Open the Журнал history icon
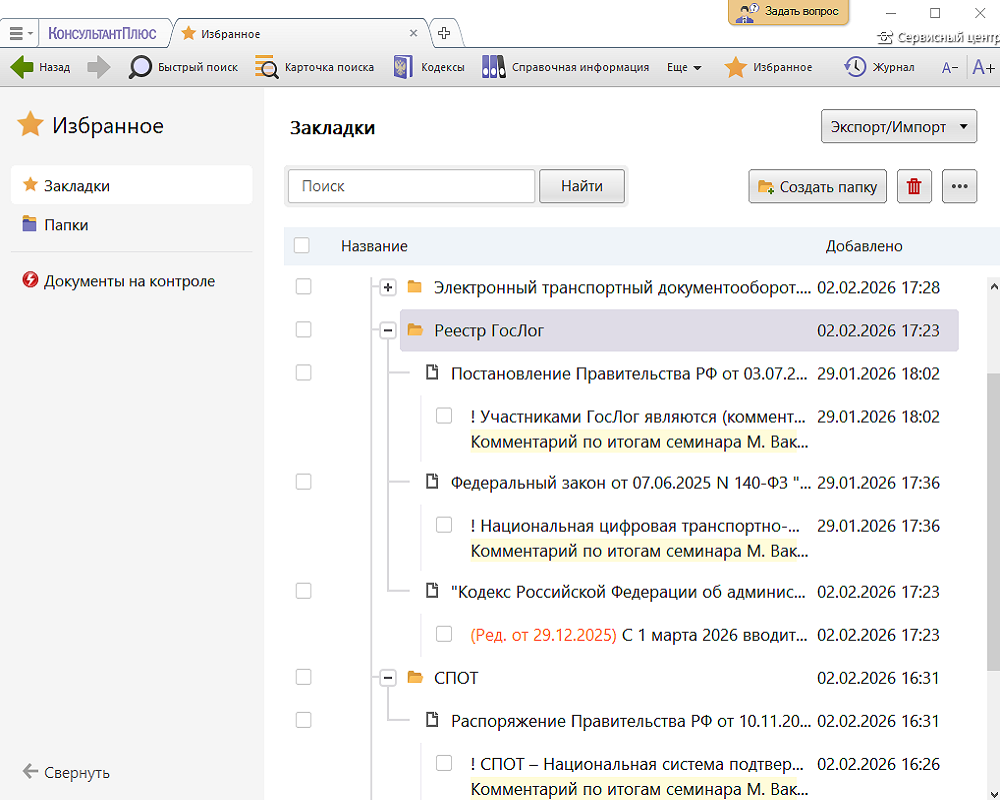 click(x=855, y=67)
